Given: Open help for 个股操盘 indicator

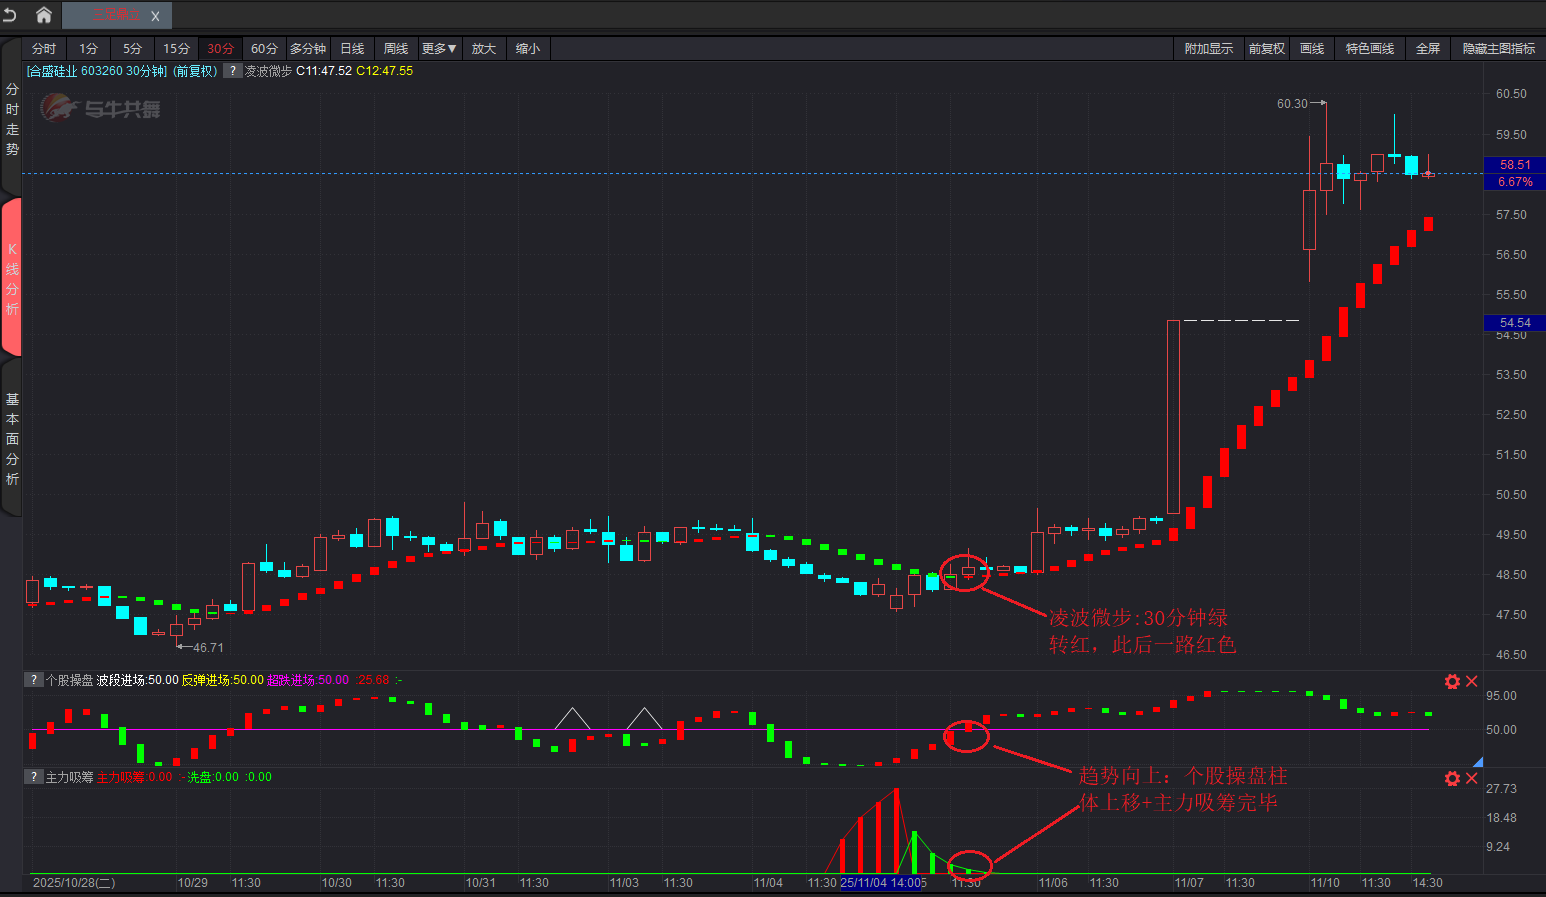Looking at the screenshot, I should 33,680.
